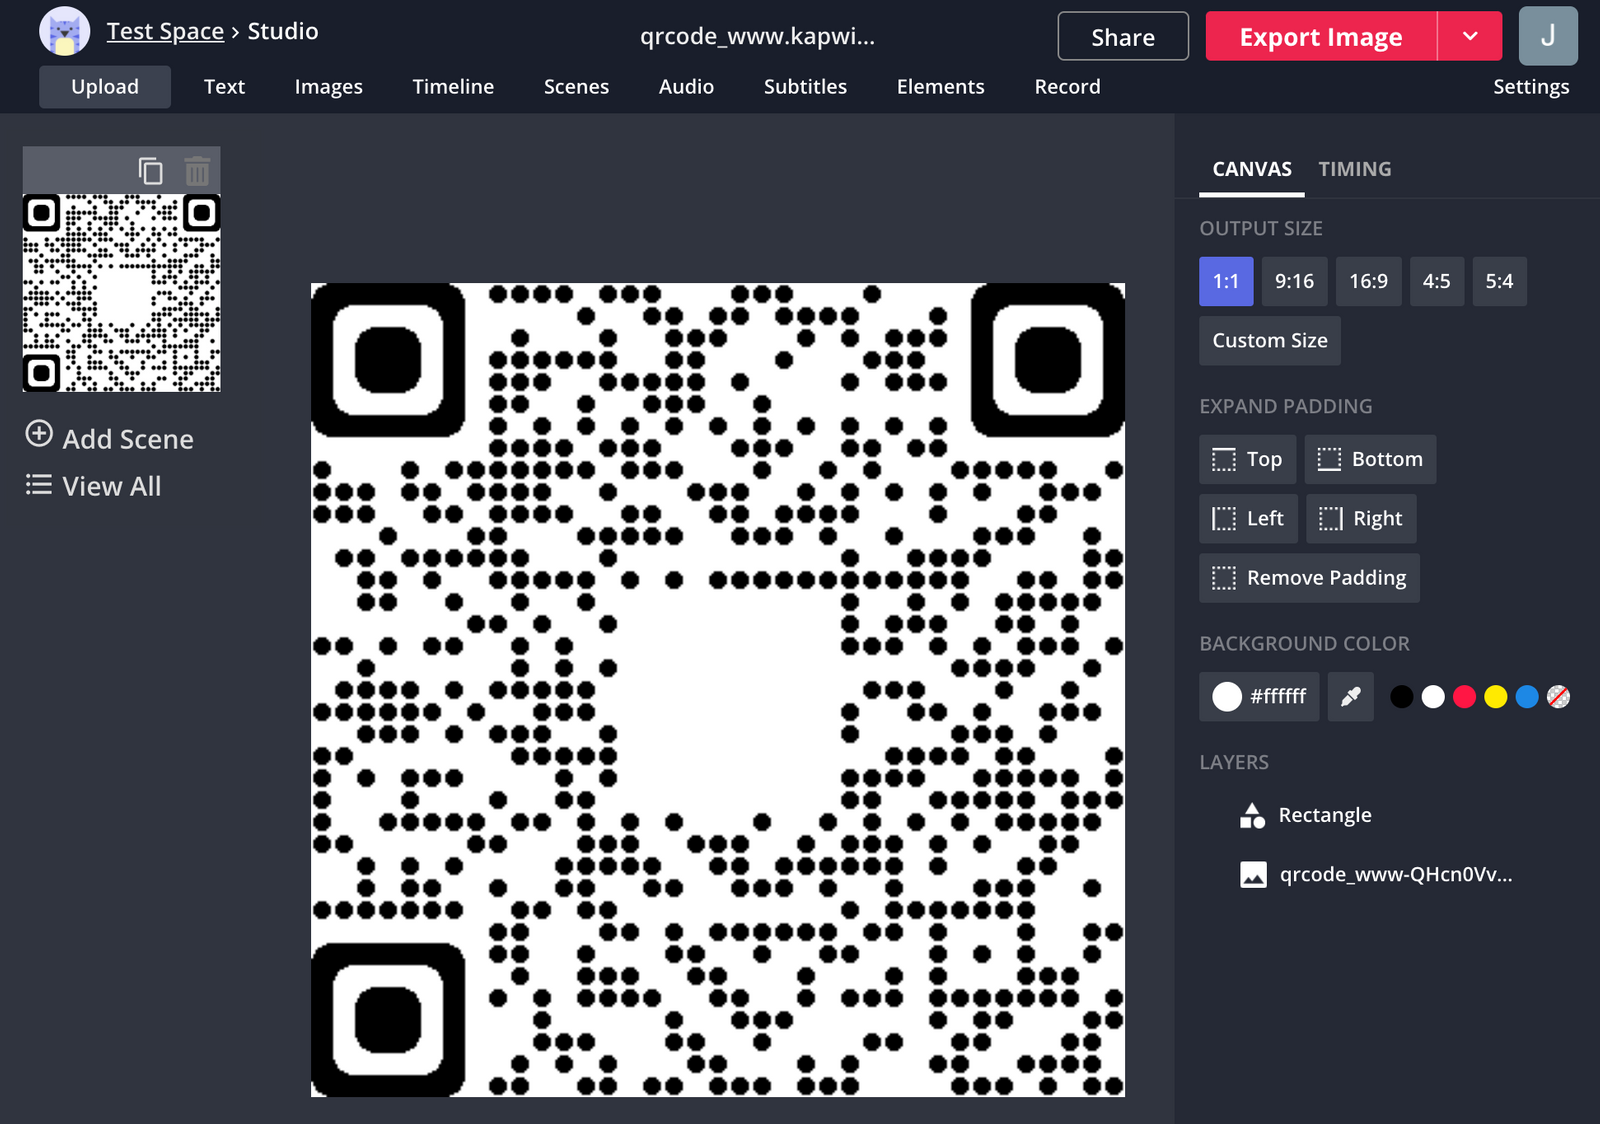Open the background color hex selector
The image size is (1600, 1124).
[x=1259, y=697]
